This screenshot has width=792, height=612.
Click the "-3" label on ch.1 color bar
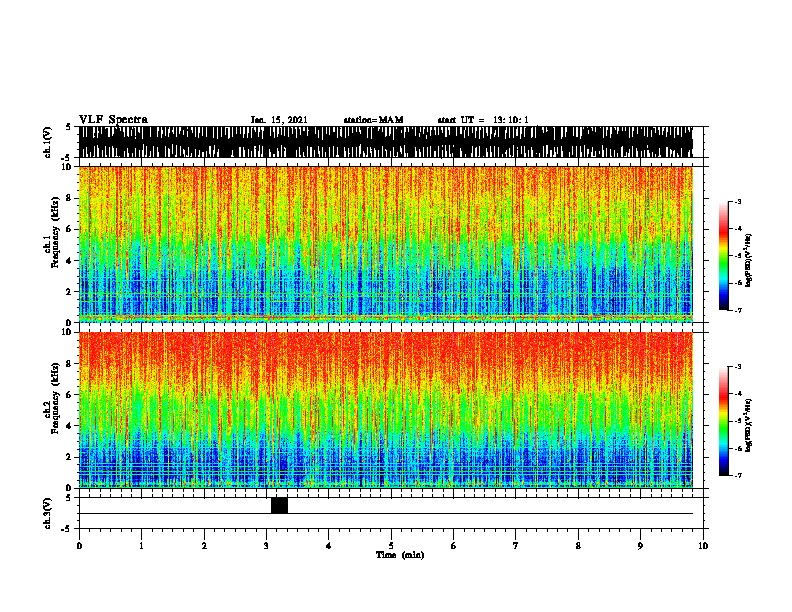pos(738,202)
